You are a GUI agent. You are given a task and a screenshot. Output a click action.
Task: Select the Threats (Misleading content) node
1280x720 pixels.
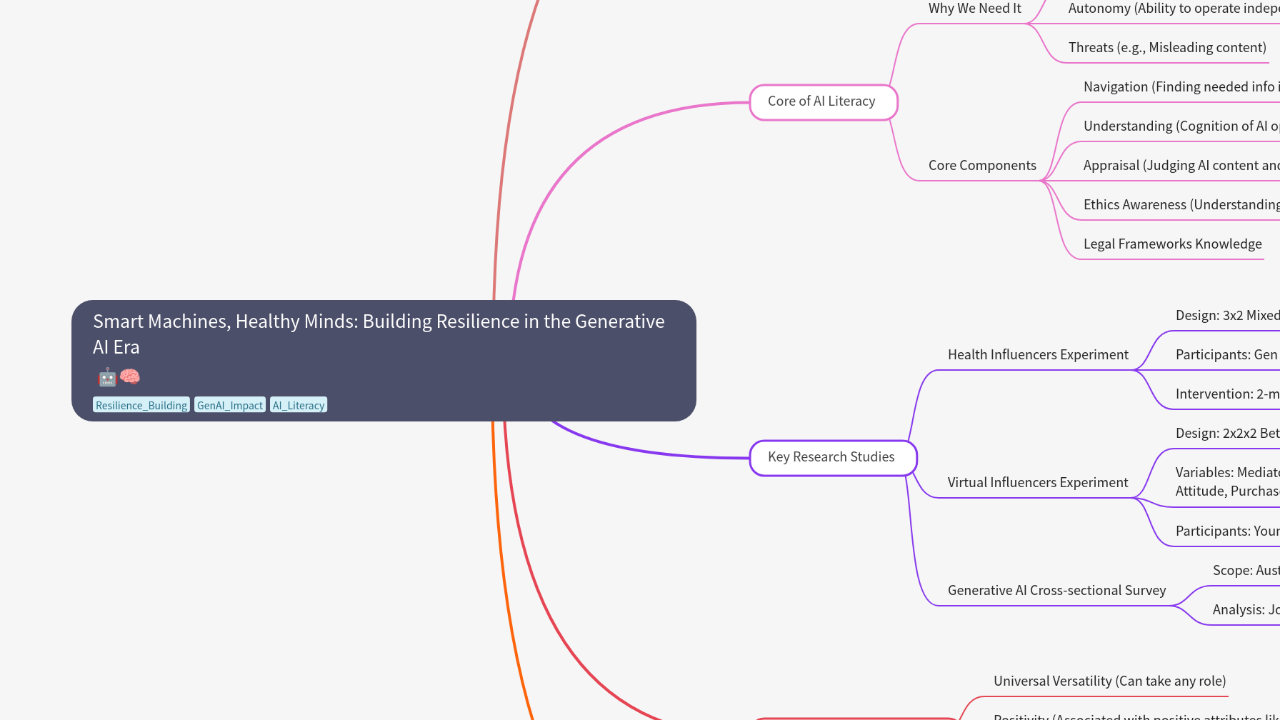(x=1166, y=47)
